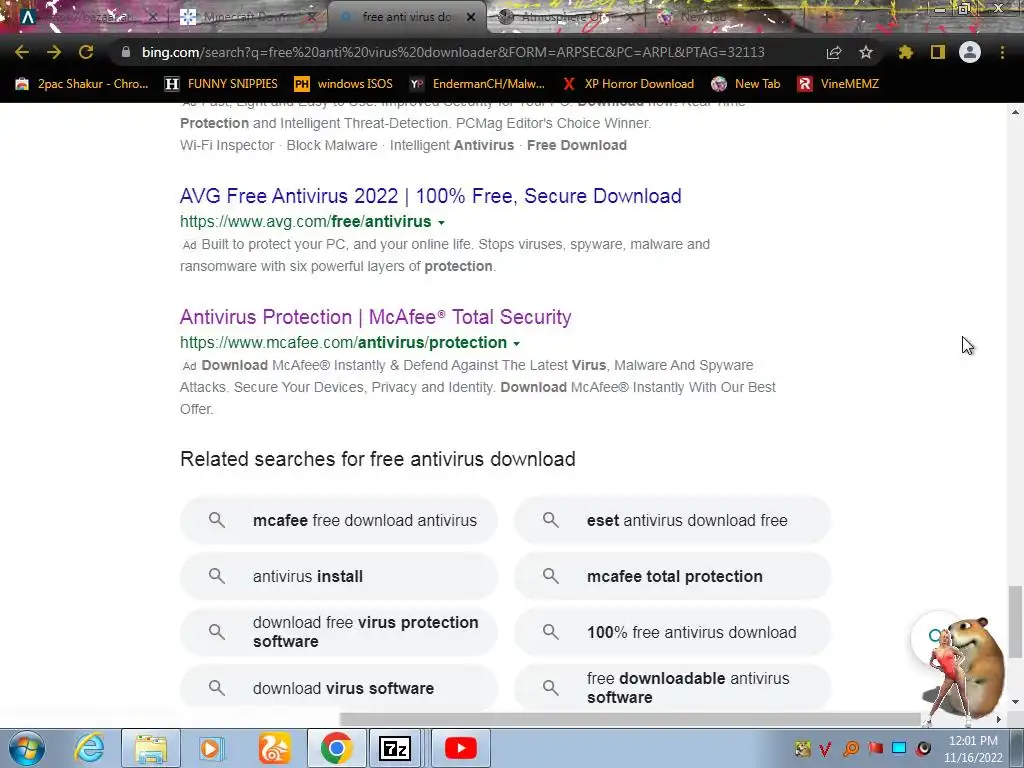Screen dimensions: 1024x768
Task: Click the red Action Center flag tray icon
Action: 875,748
